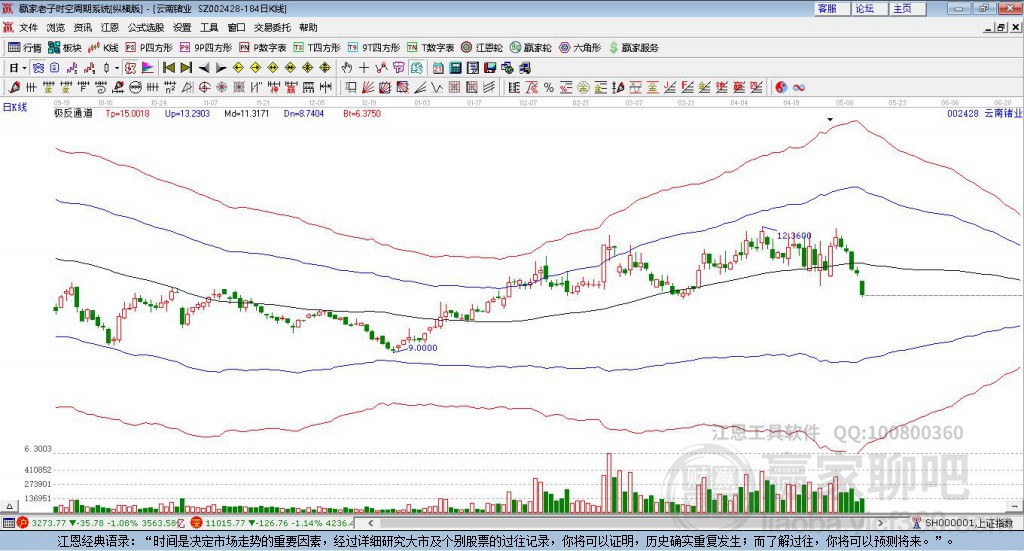Click the 002428 云南锗业 stock label
This screenshot has height=551, width=1024.
pyautogui.click(x=985, y=114)
